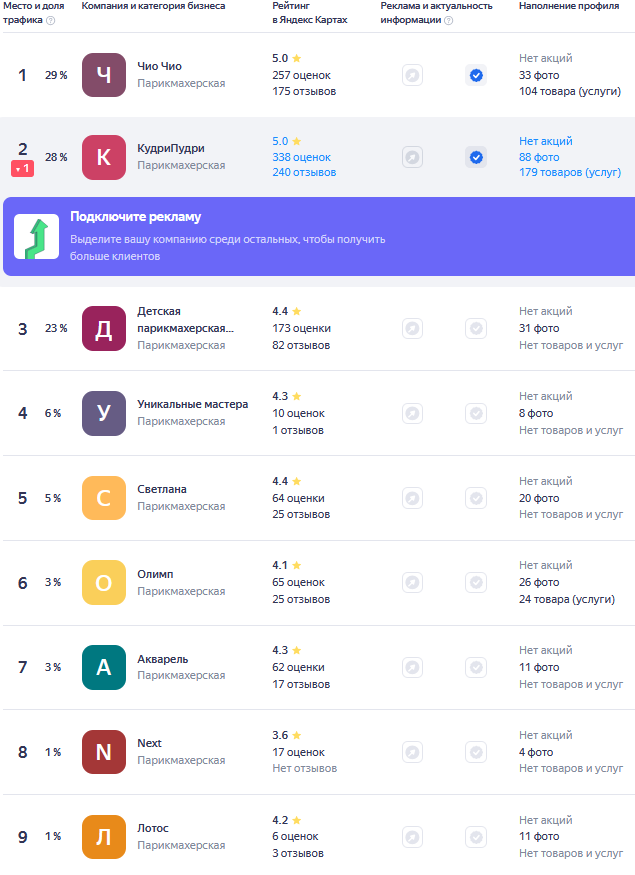Click the help icon next to Реклама и актуальность информации
This screenshot has width=635, height=875.
coord(449,21)
